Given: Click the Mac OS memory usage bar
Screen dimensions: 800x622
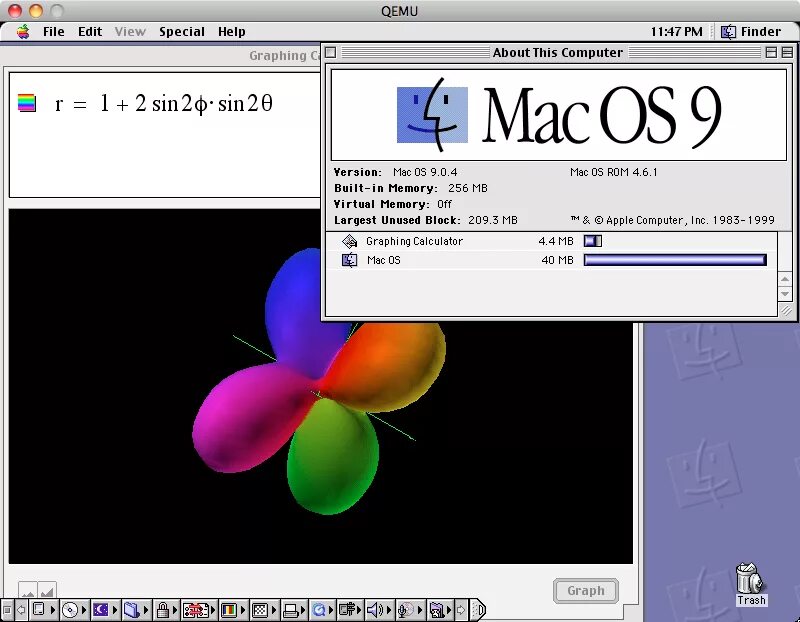Looking at the screenshot, I should click(675, 260).
